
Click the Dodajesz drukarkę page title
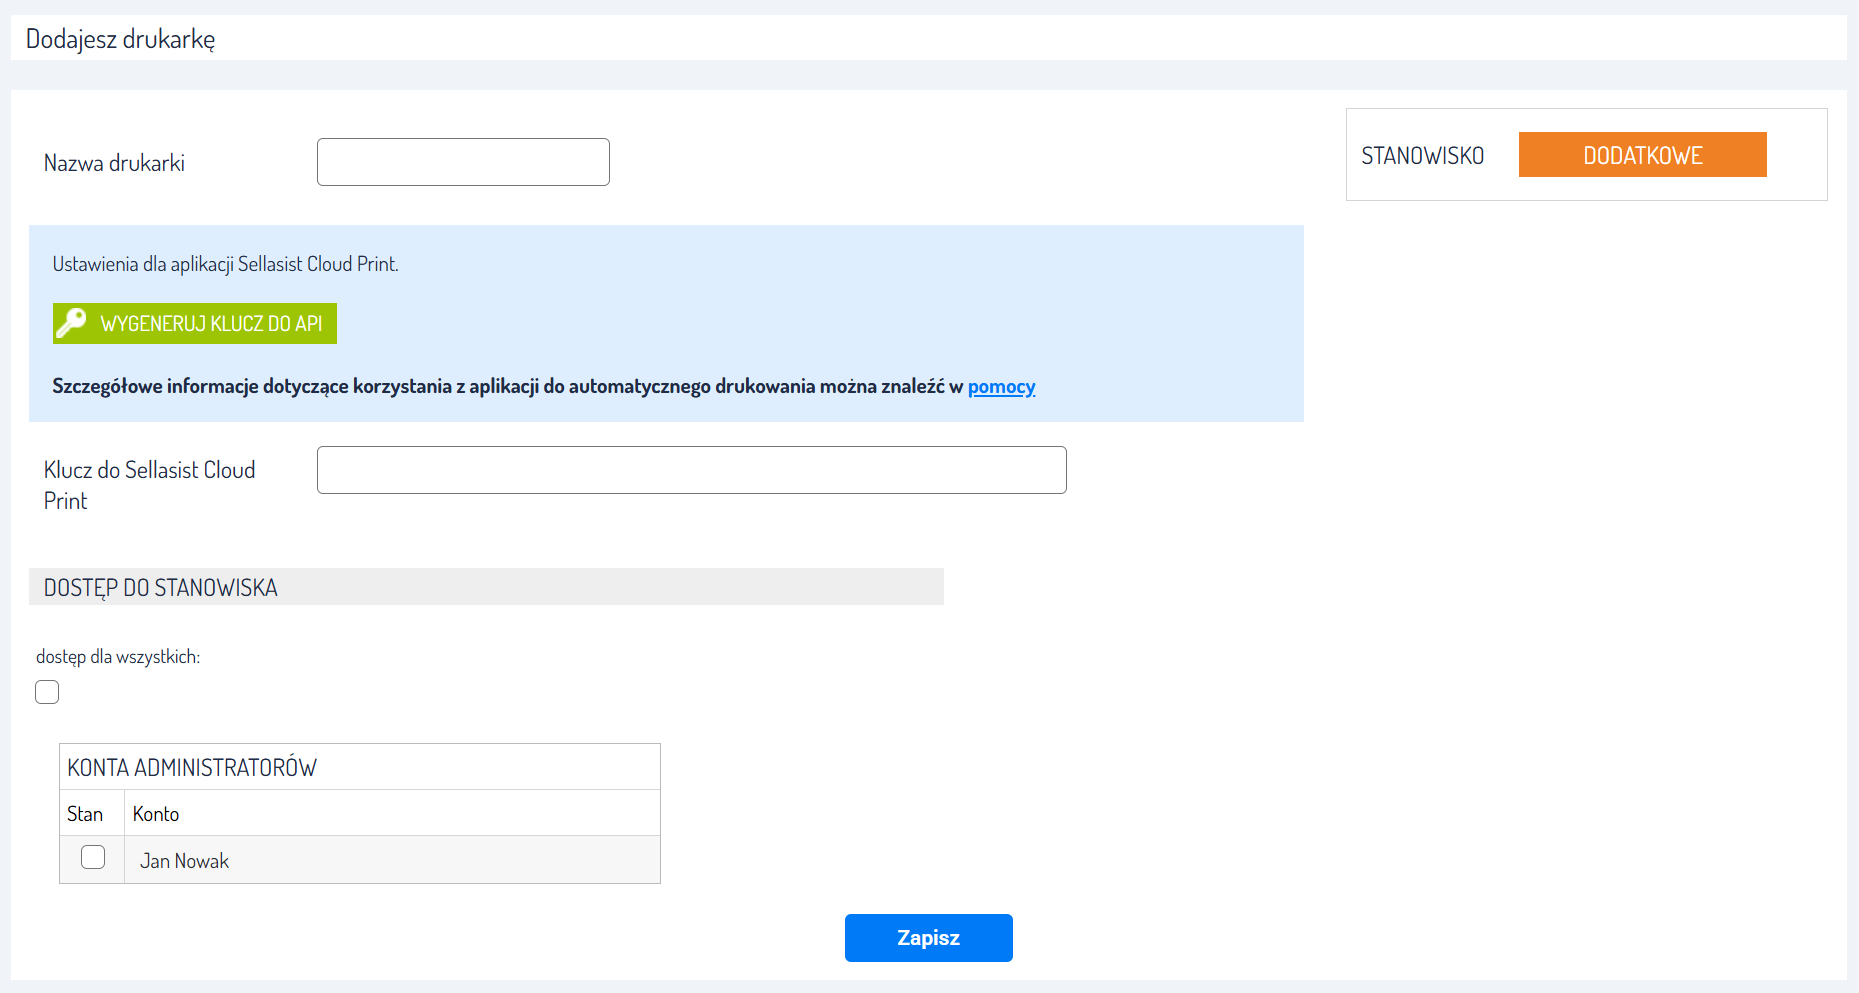(x=120, y=39)
